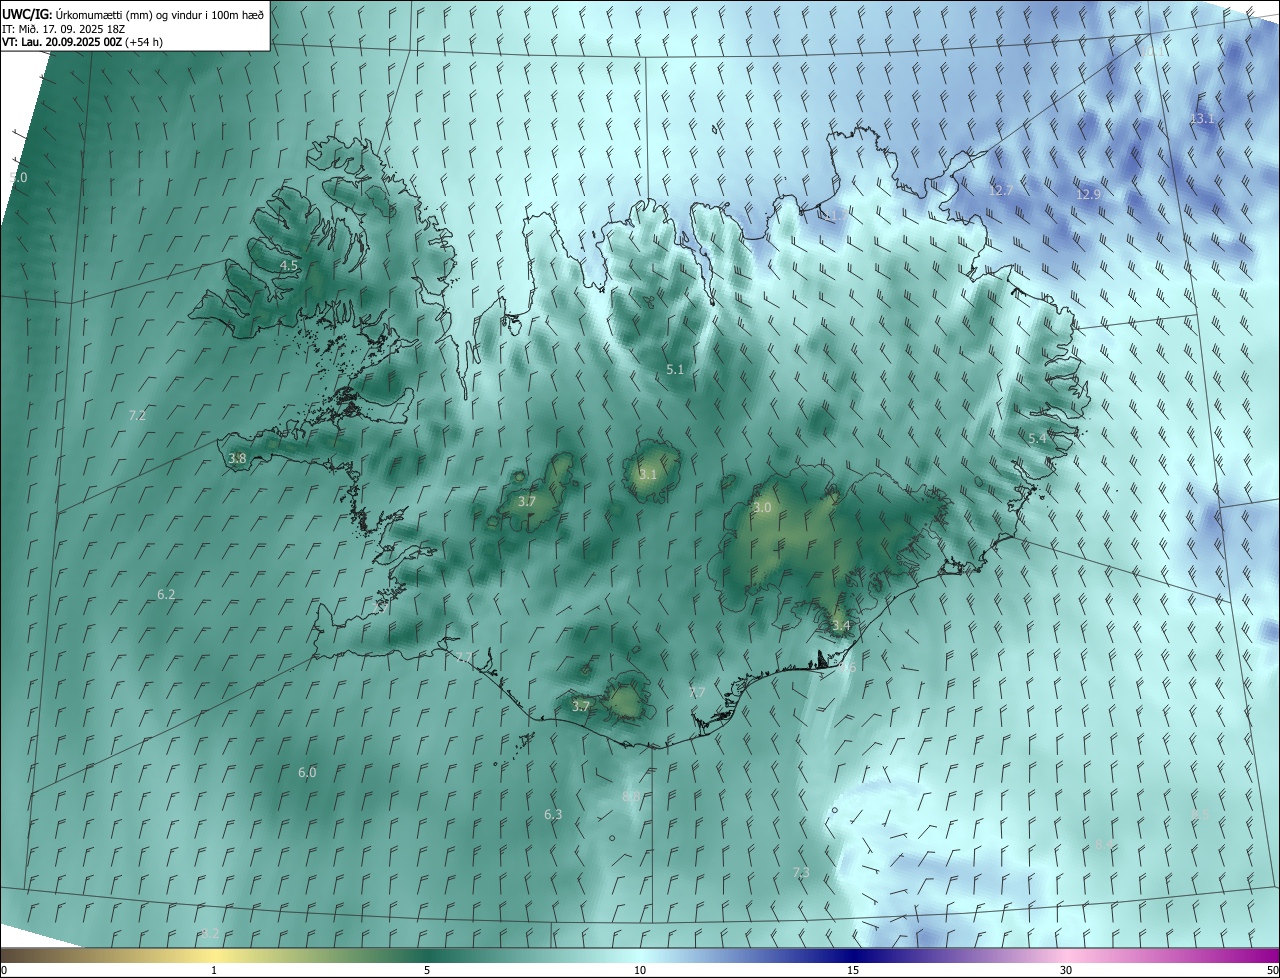
Task: Click the 3.4 value near the southeast coast
Action: 841,626
